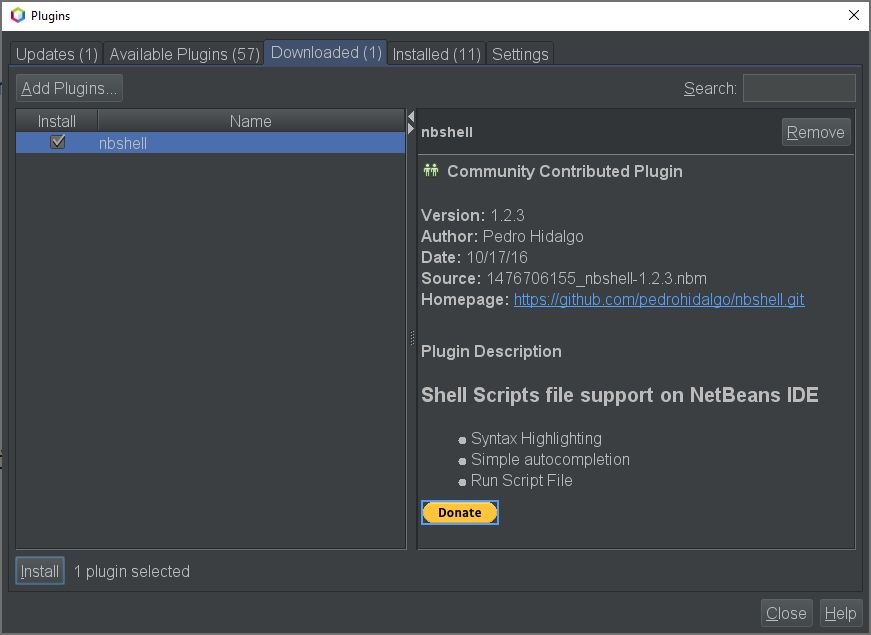Click the right-pointing splitter arrow
The height and width of the screenshot is (635, 871).
(x=410, y=129)
